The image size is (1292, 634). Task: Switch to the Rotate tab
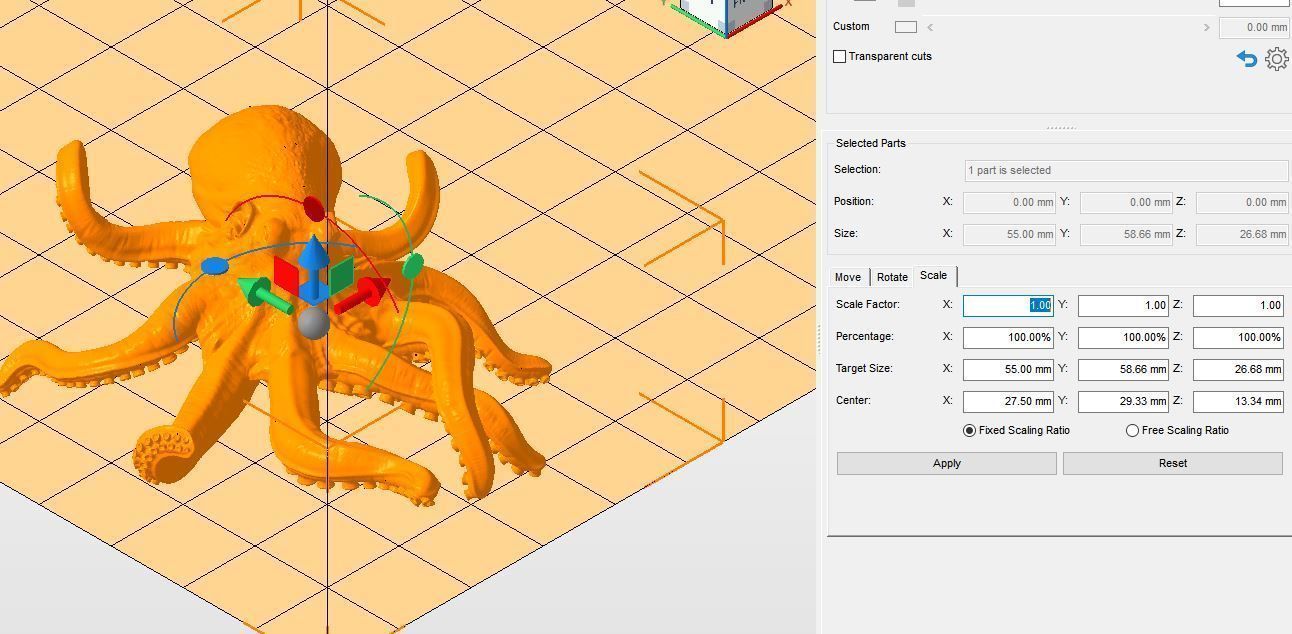click(892, 277)
